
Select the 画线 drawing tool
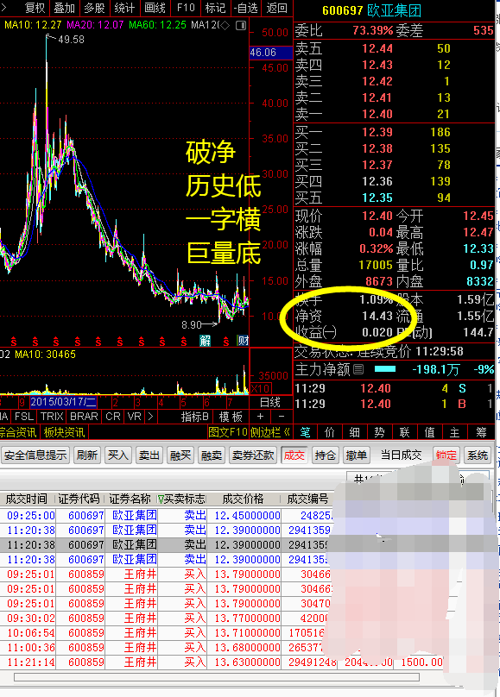155,8
